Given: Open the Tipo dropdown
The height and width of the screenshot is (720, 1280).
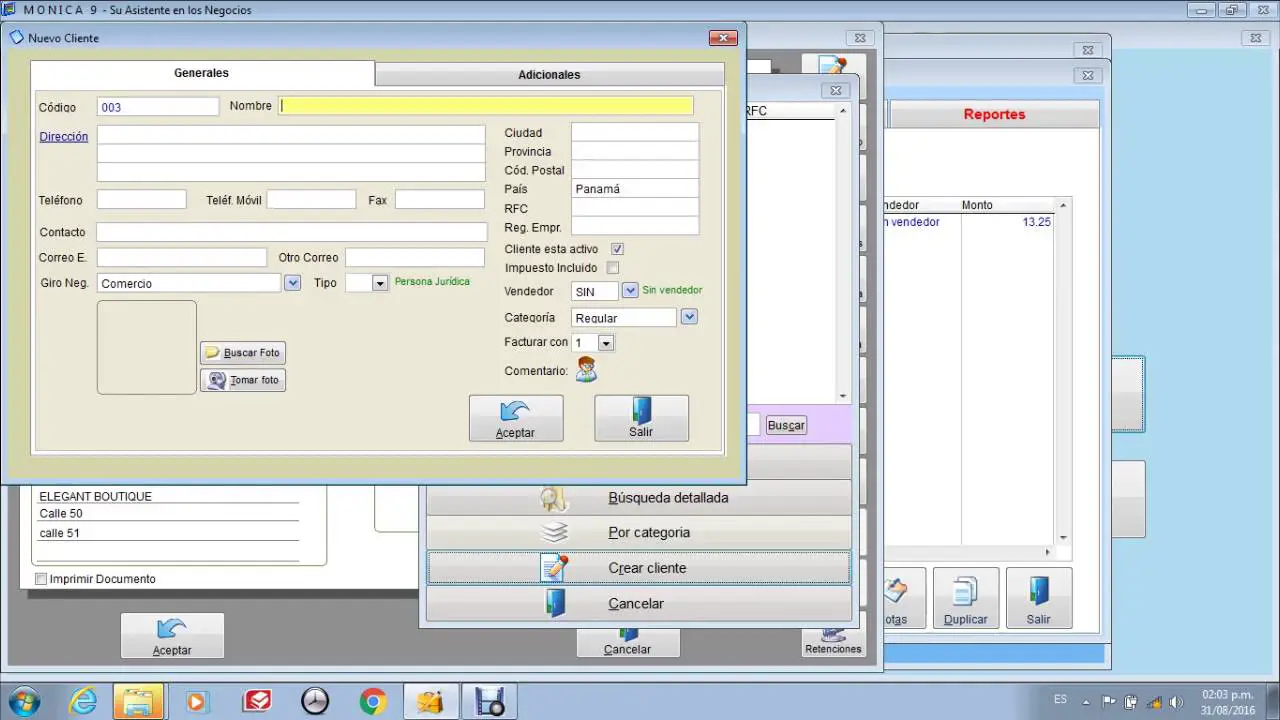Looking at the screenshot, I should pyautogui.click(x=380, y=283).
